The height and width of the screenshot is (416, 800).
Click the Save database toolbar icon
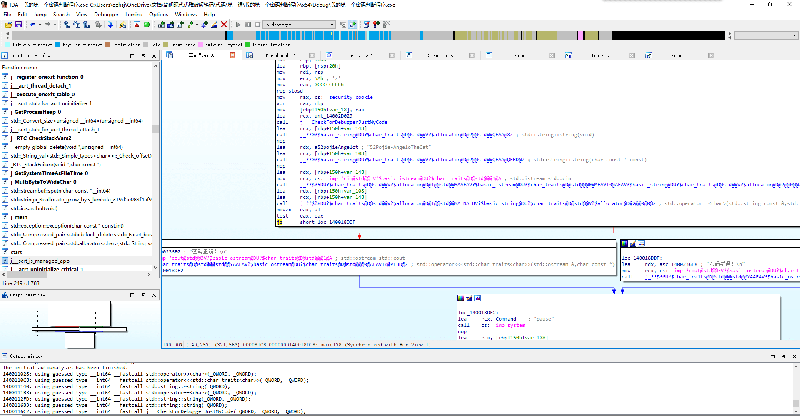[x=20, y=26]
